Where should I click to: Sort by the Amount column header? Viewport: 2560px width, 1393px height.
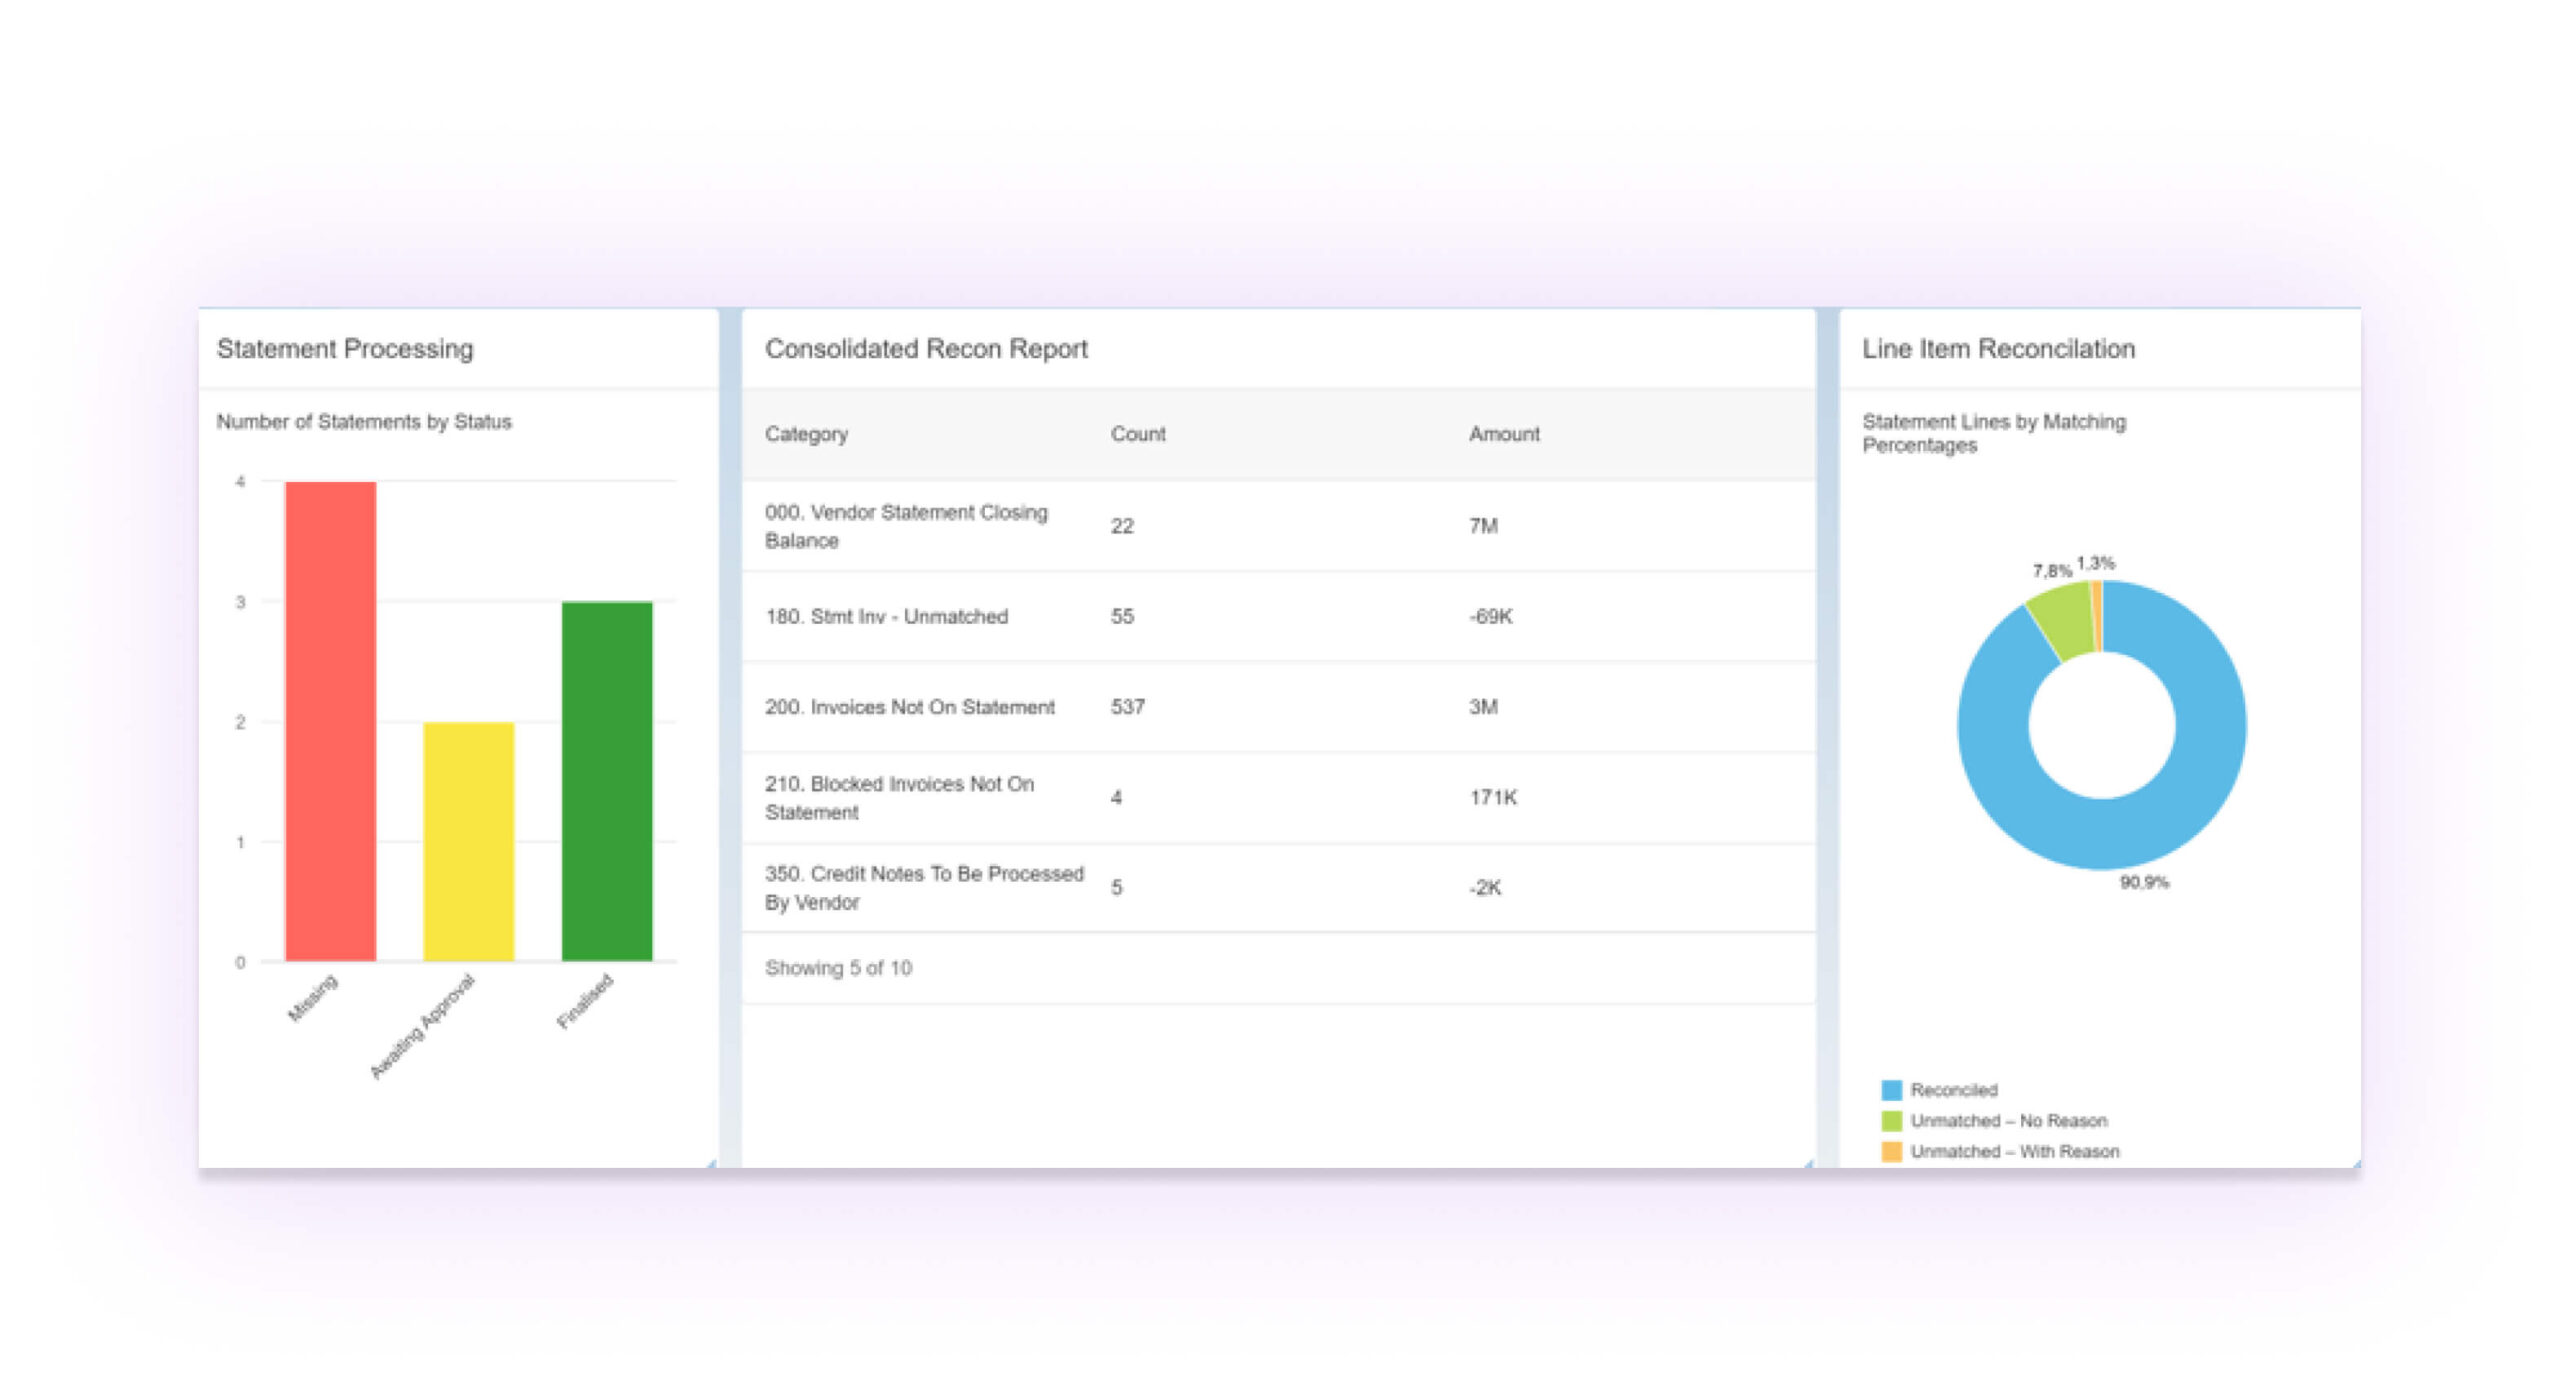[1503, 434]
